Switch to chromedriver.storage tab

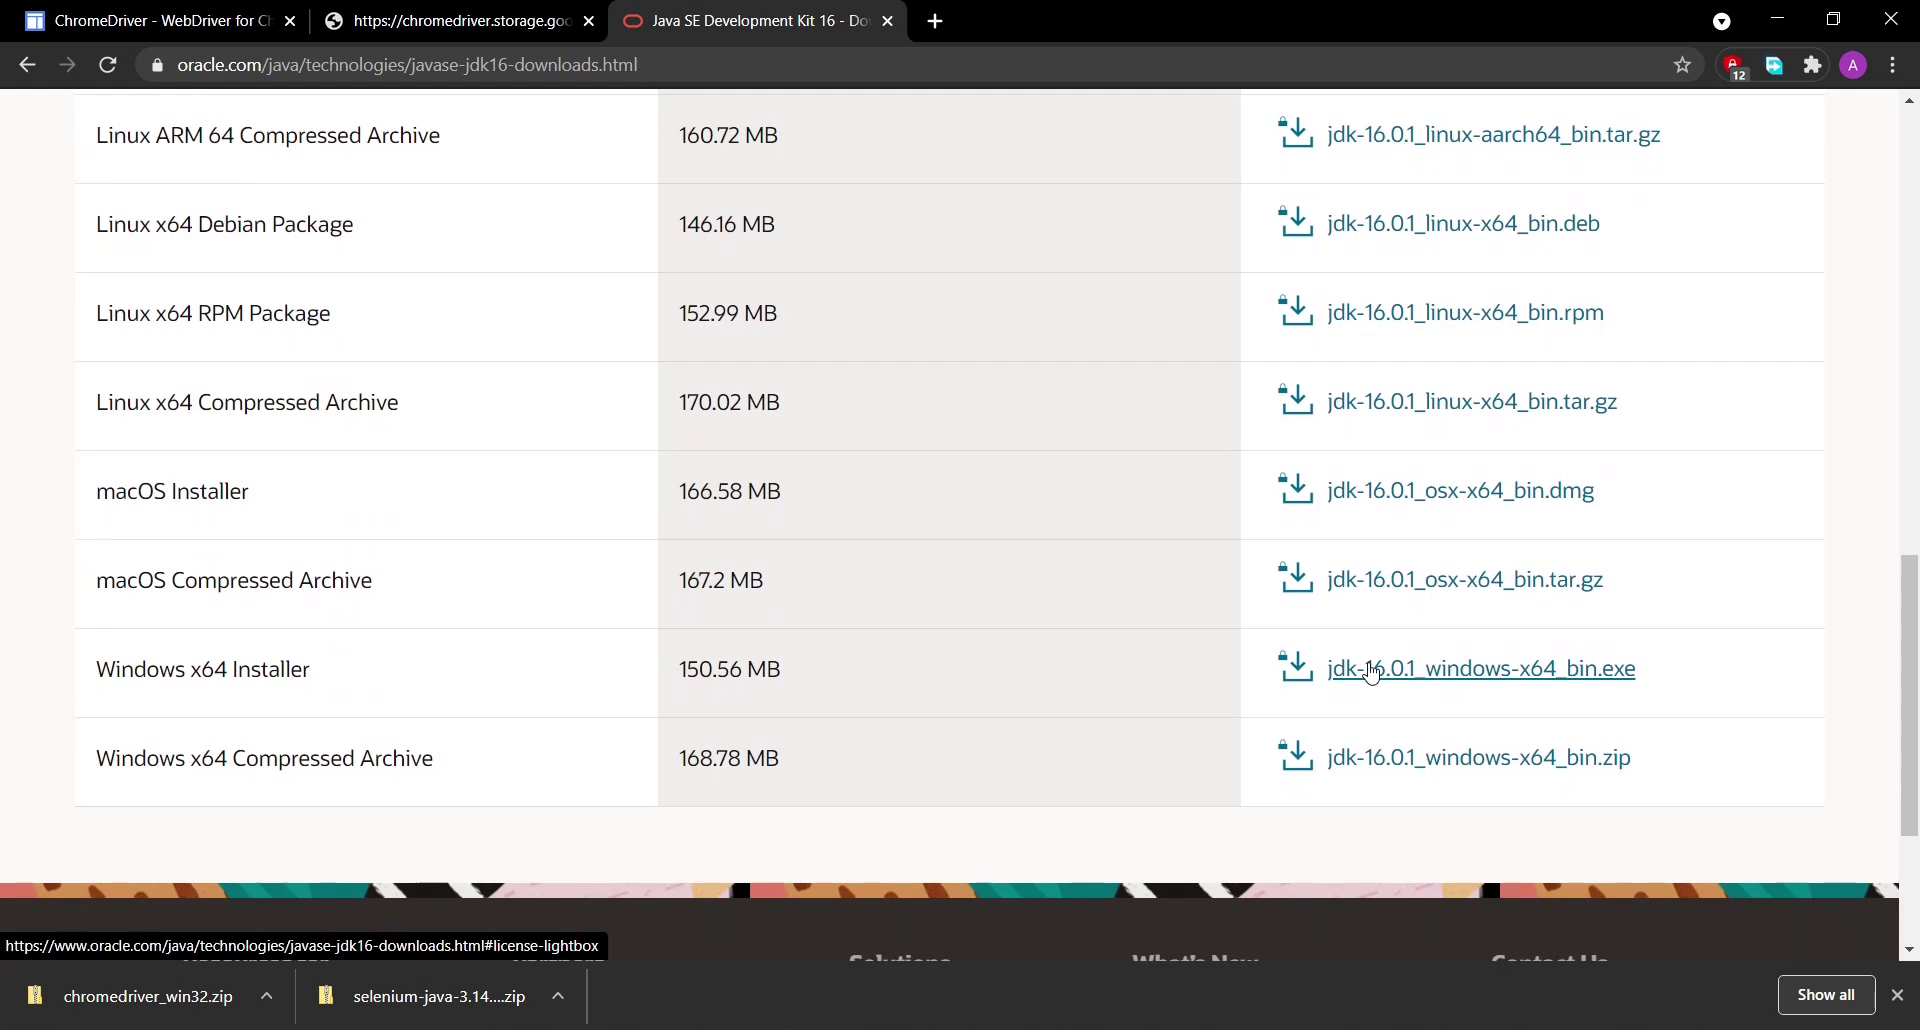pos(460,21)
